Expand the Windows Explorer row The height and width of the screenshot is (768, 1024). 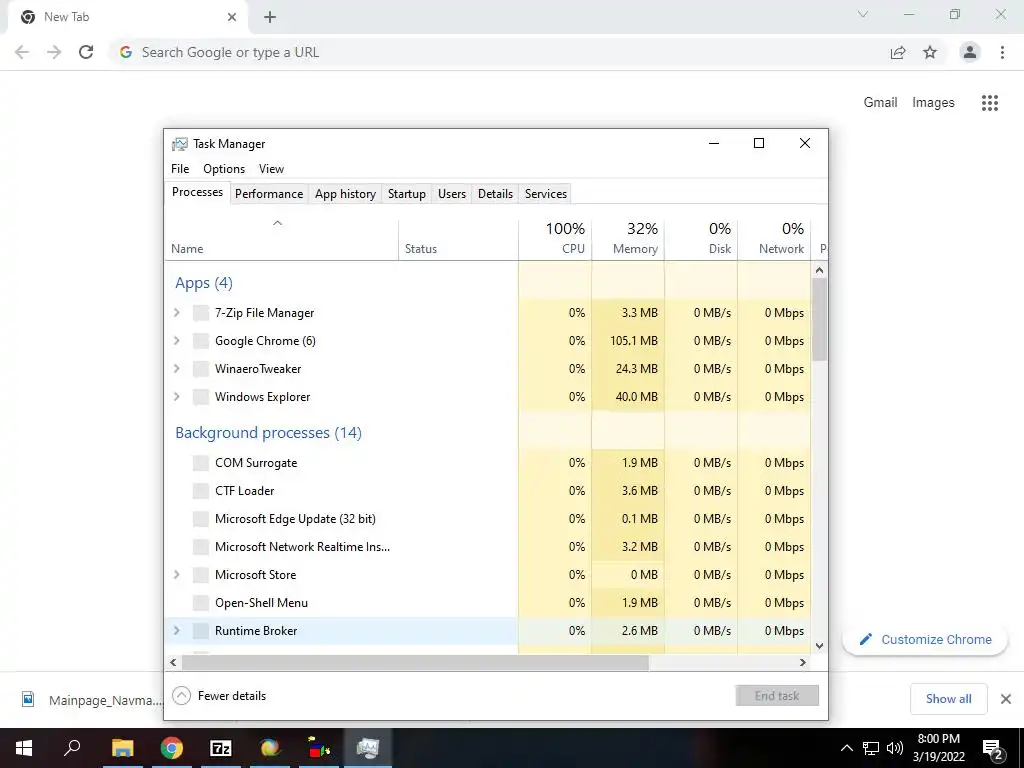pyautogui.click(x=176, y=397)
